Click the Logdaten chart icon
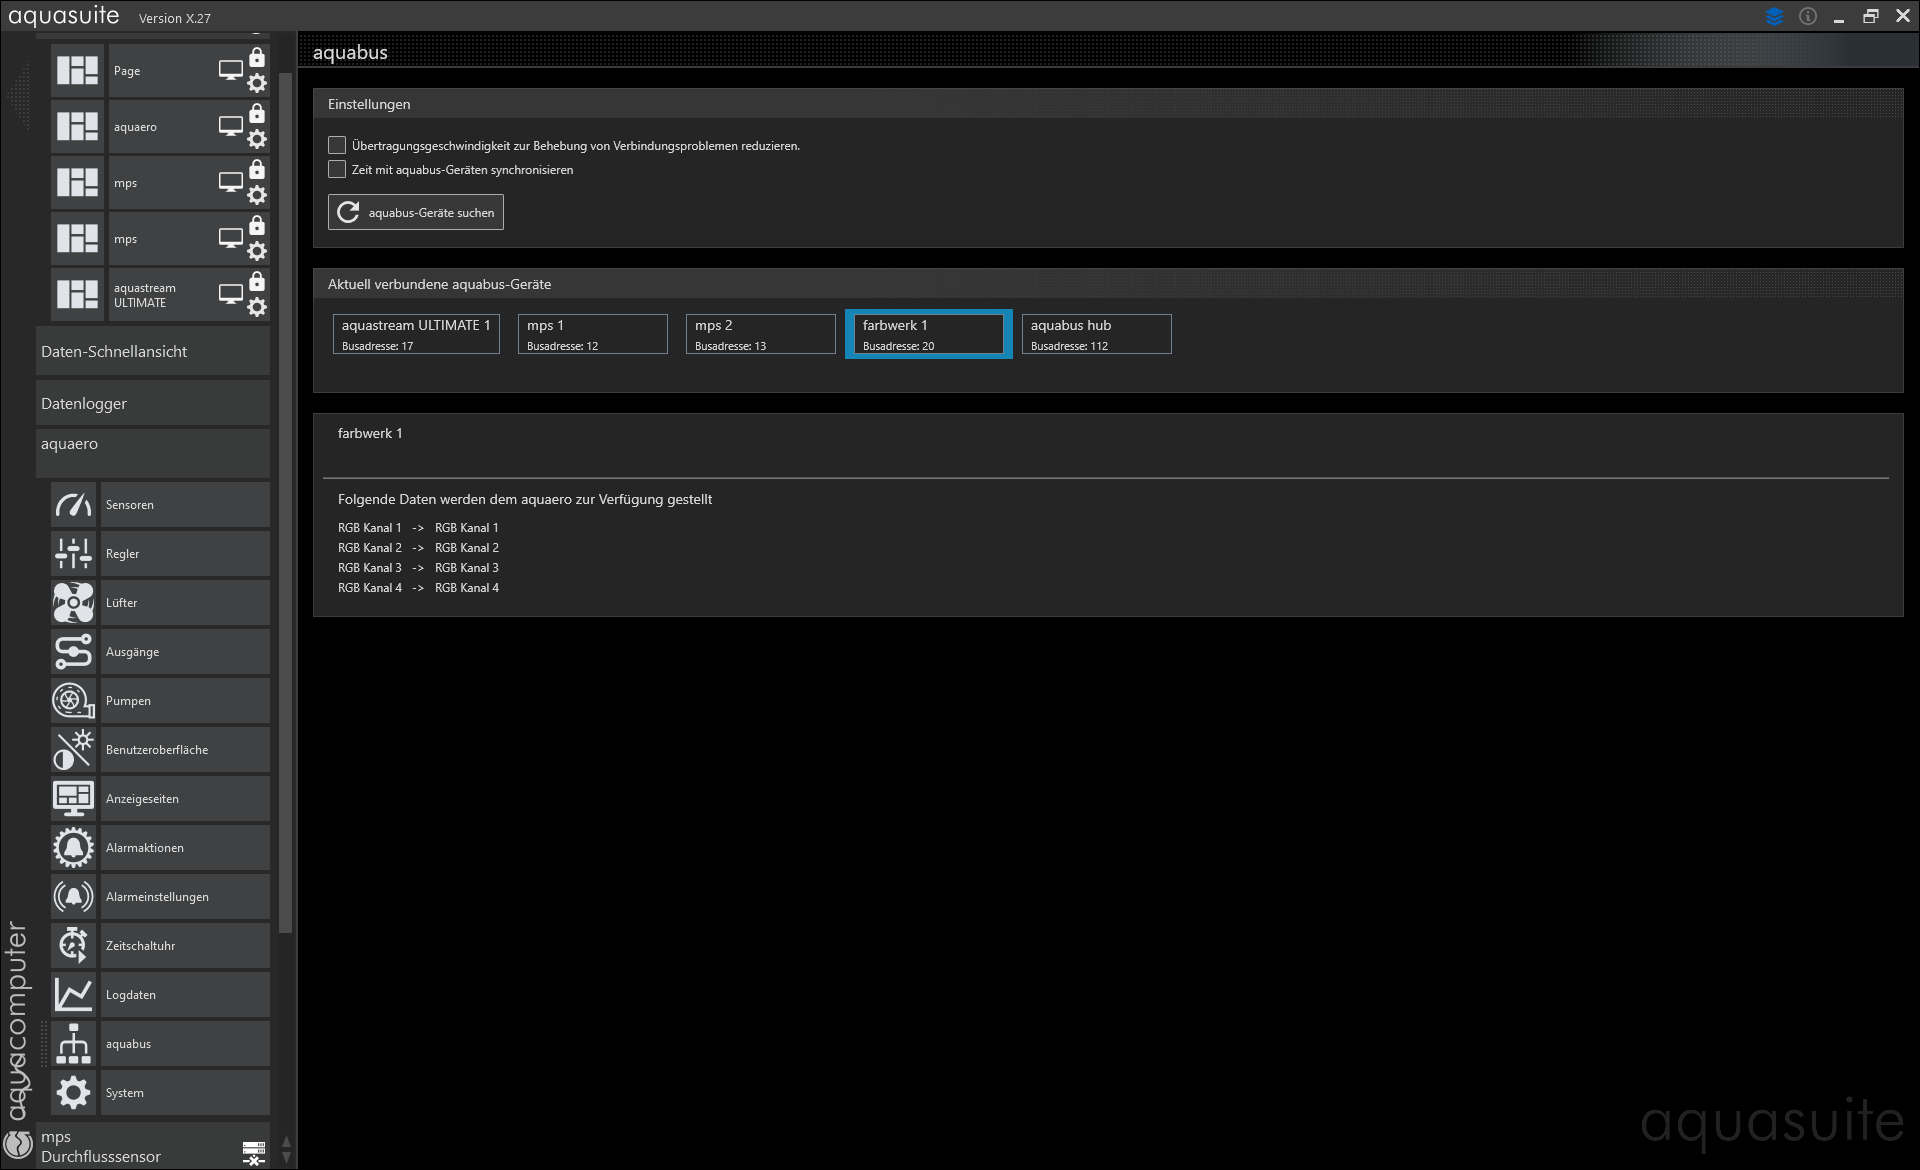This screenshot has width=1920, height=1170. click(73, 995)
